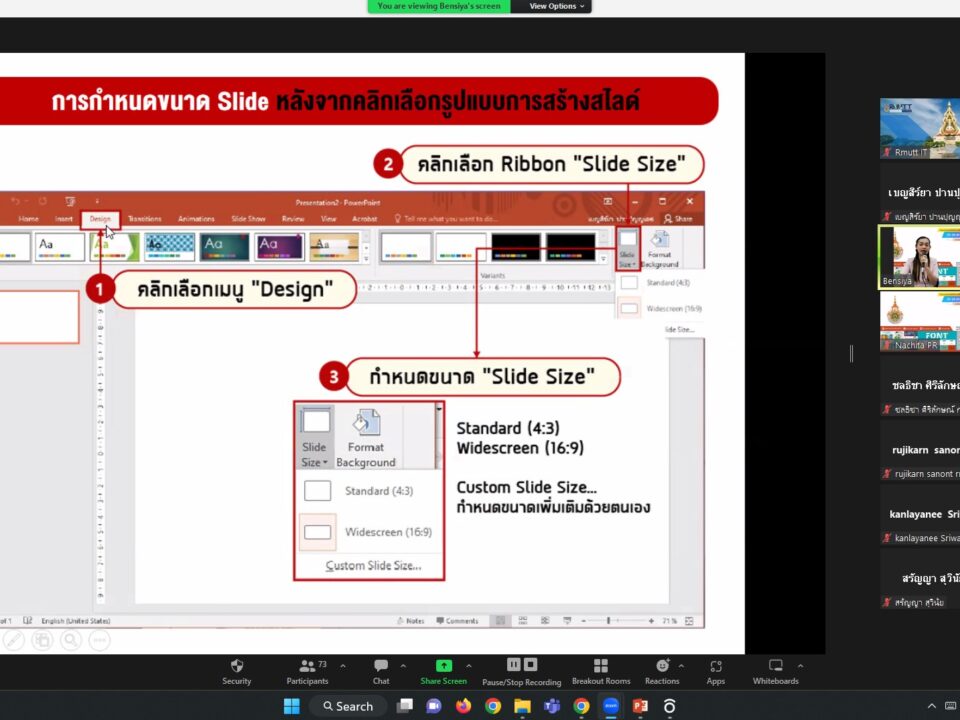Click the taskbar Search box
The image size is (960, 720).
pos(349,706)
